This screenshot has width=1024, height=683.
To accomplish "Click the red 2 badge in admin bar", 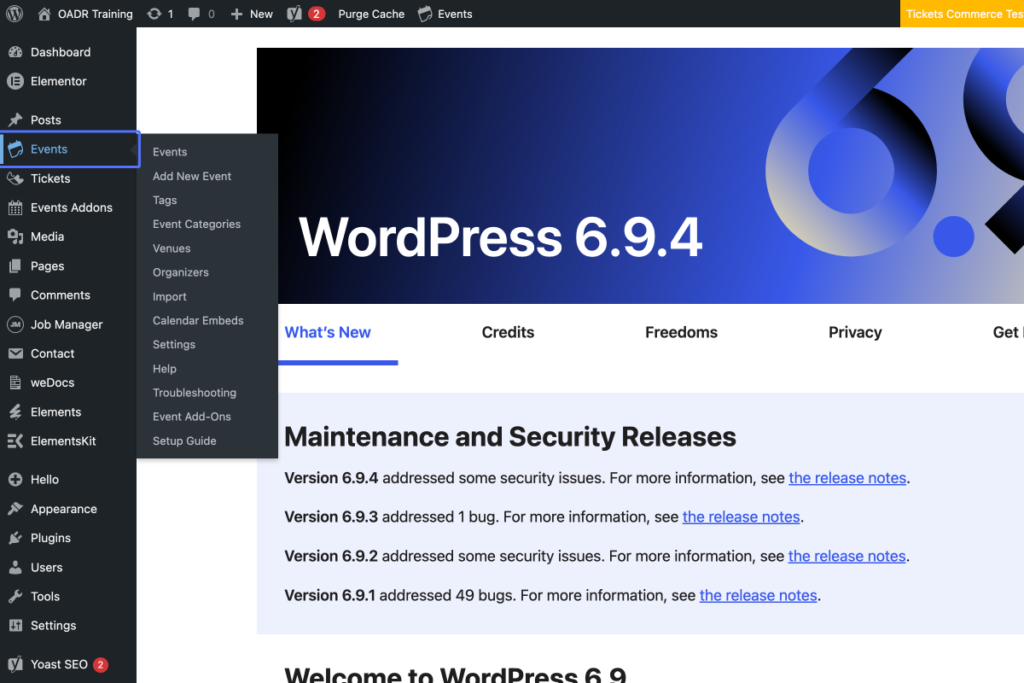I will pos(316,14).
